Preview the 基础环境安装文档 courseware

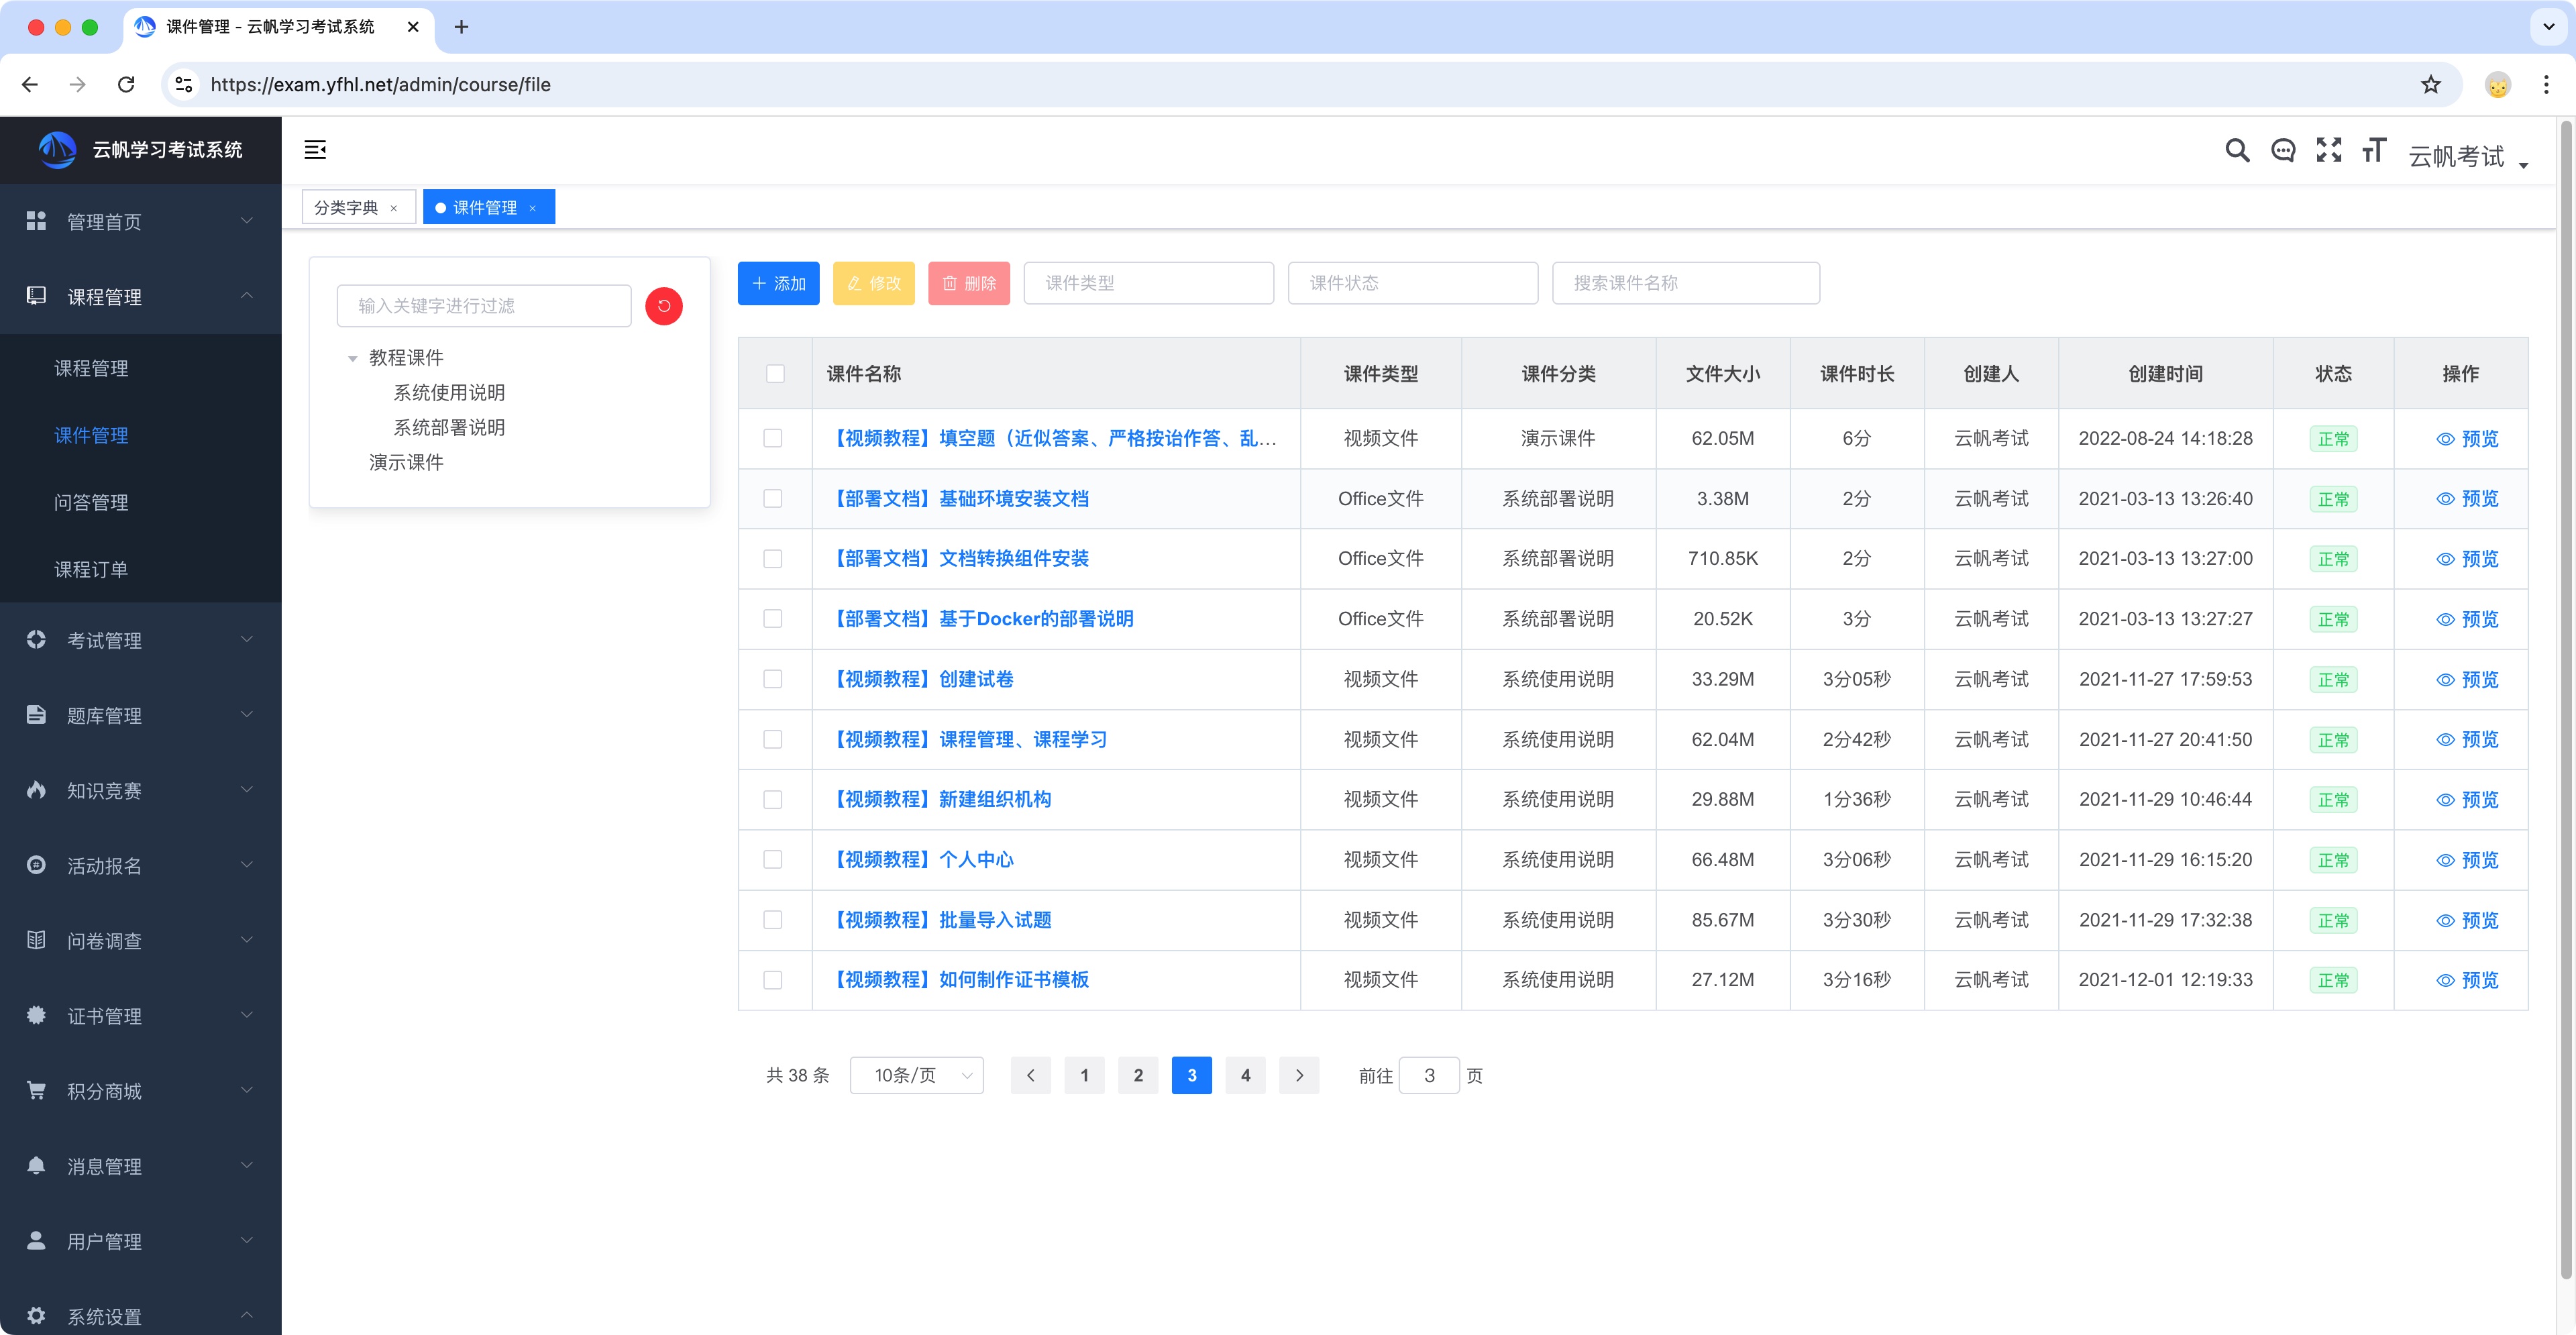pos(2467,499)
